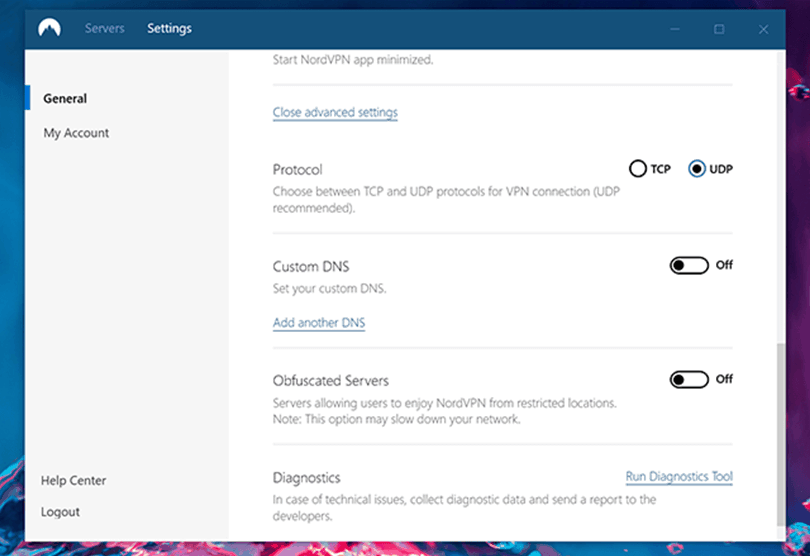The width and height of the screenshot is (810, 556).
Task: Turn on the Custom DNS toggle
Action: tap(689, 265)
